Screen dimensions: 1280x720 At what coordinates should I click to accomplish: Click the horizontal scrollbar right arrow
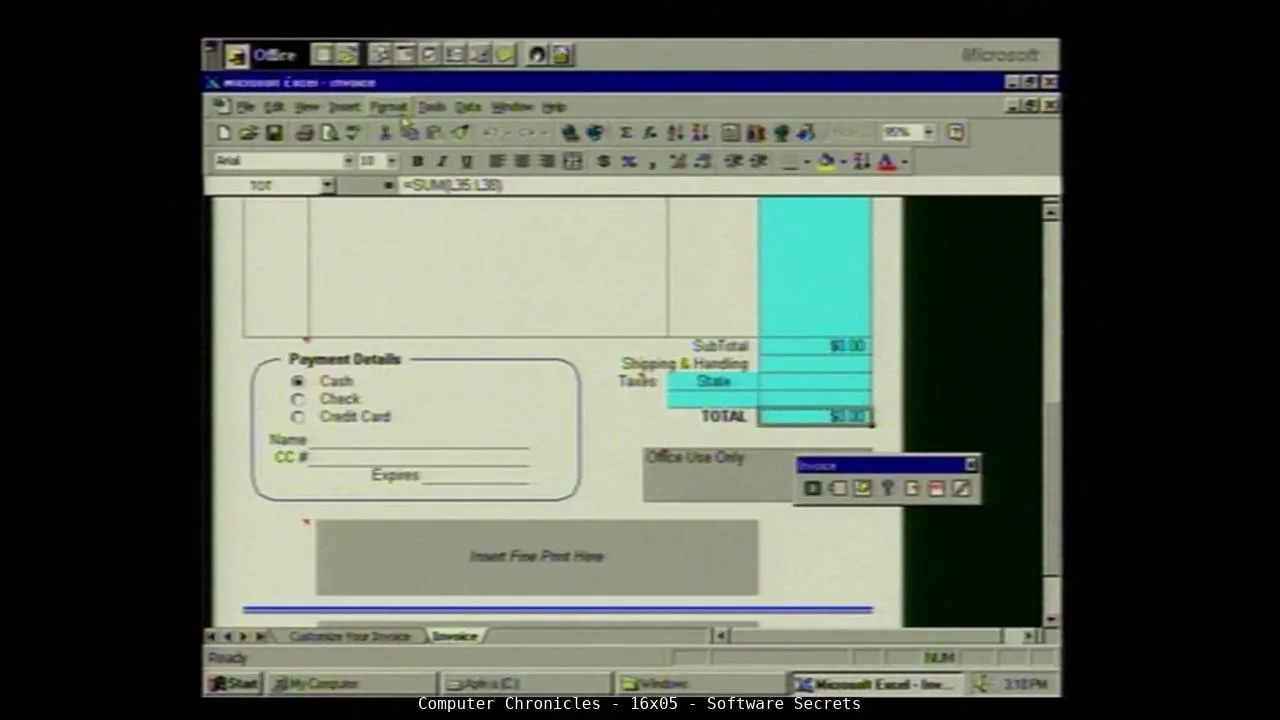coord(1029,636)
